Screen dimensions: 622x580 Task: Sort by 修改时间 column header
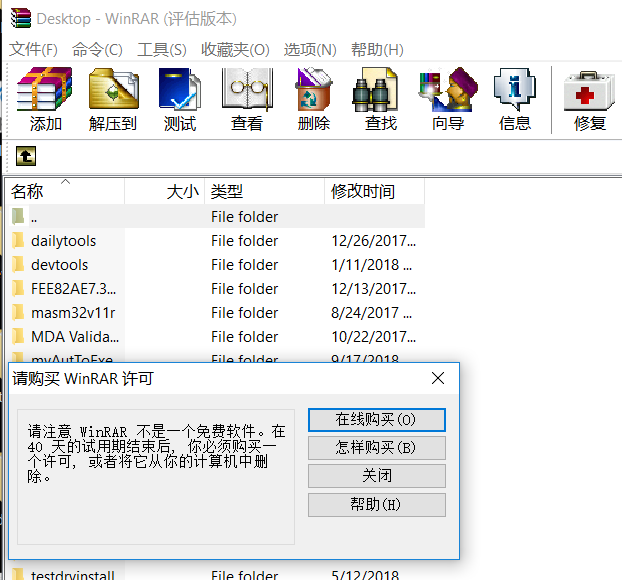pyautogui.click(x=375, y=191)
